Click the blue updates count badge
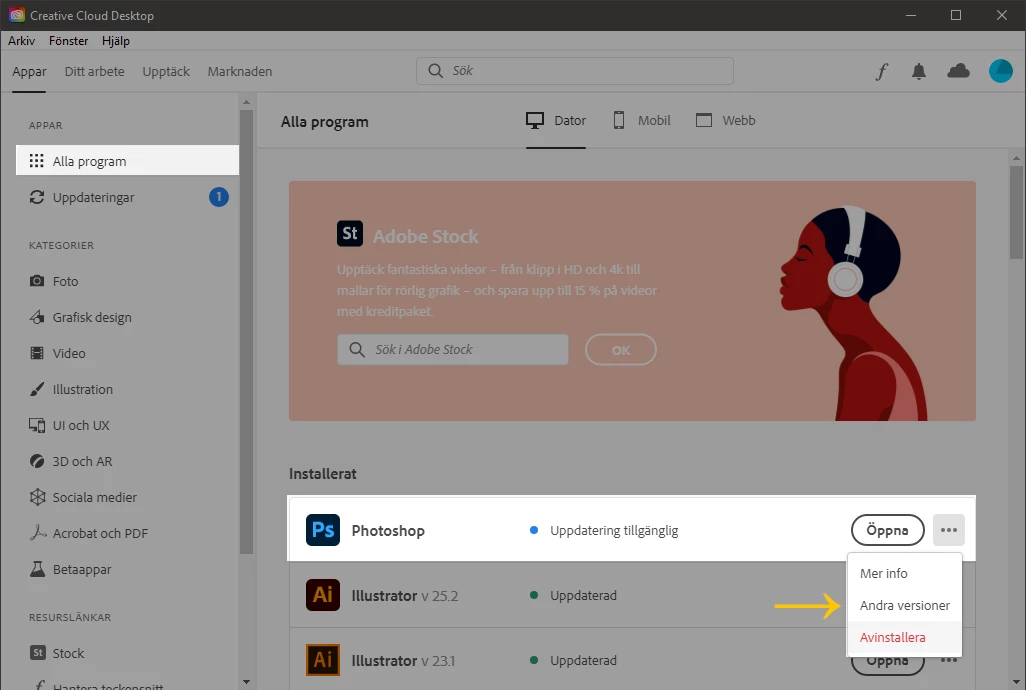This screenshot has width=1026, height=690. [219, 197]
